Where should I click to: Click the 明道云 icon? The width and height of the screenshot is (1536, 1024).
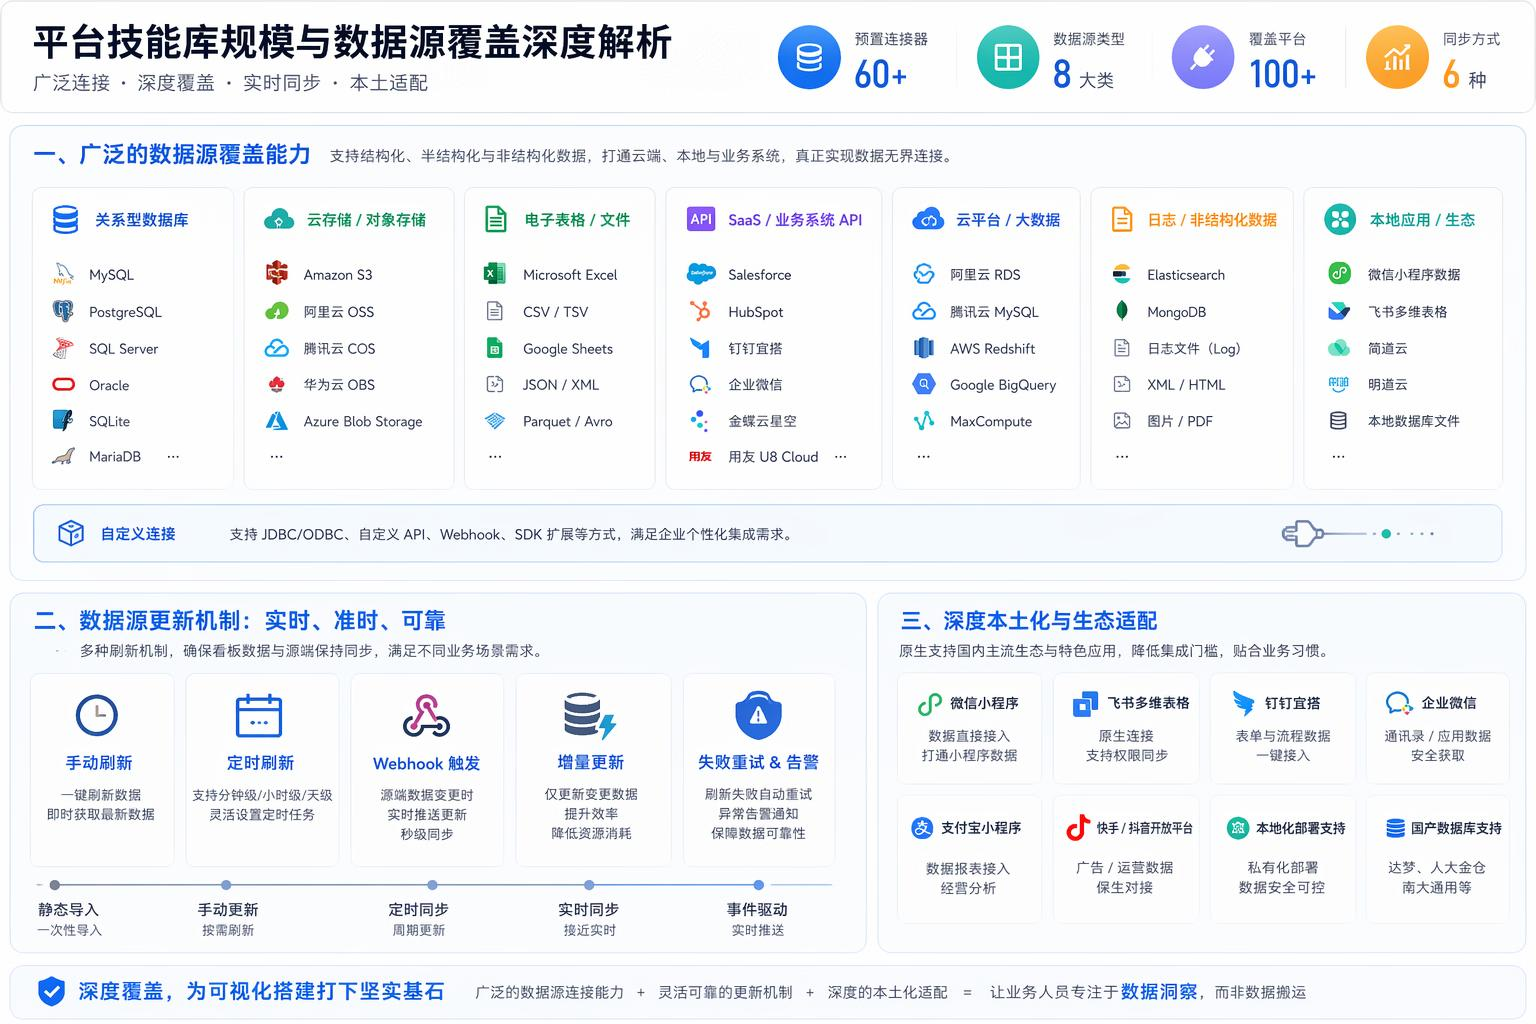pos(1339,384)
